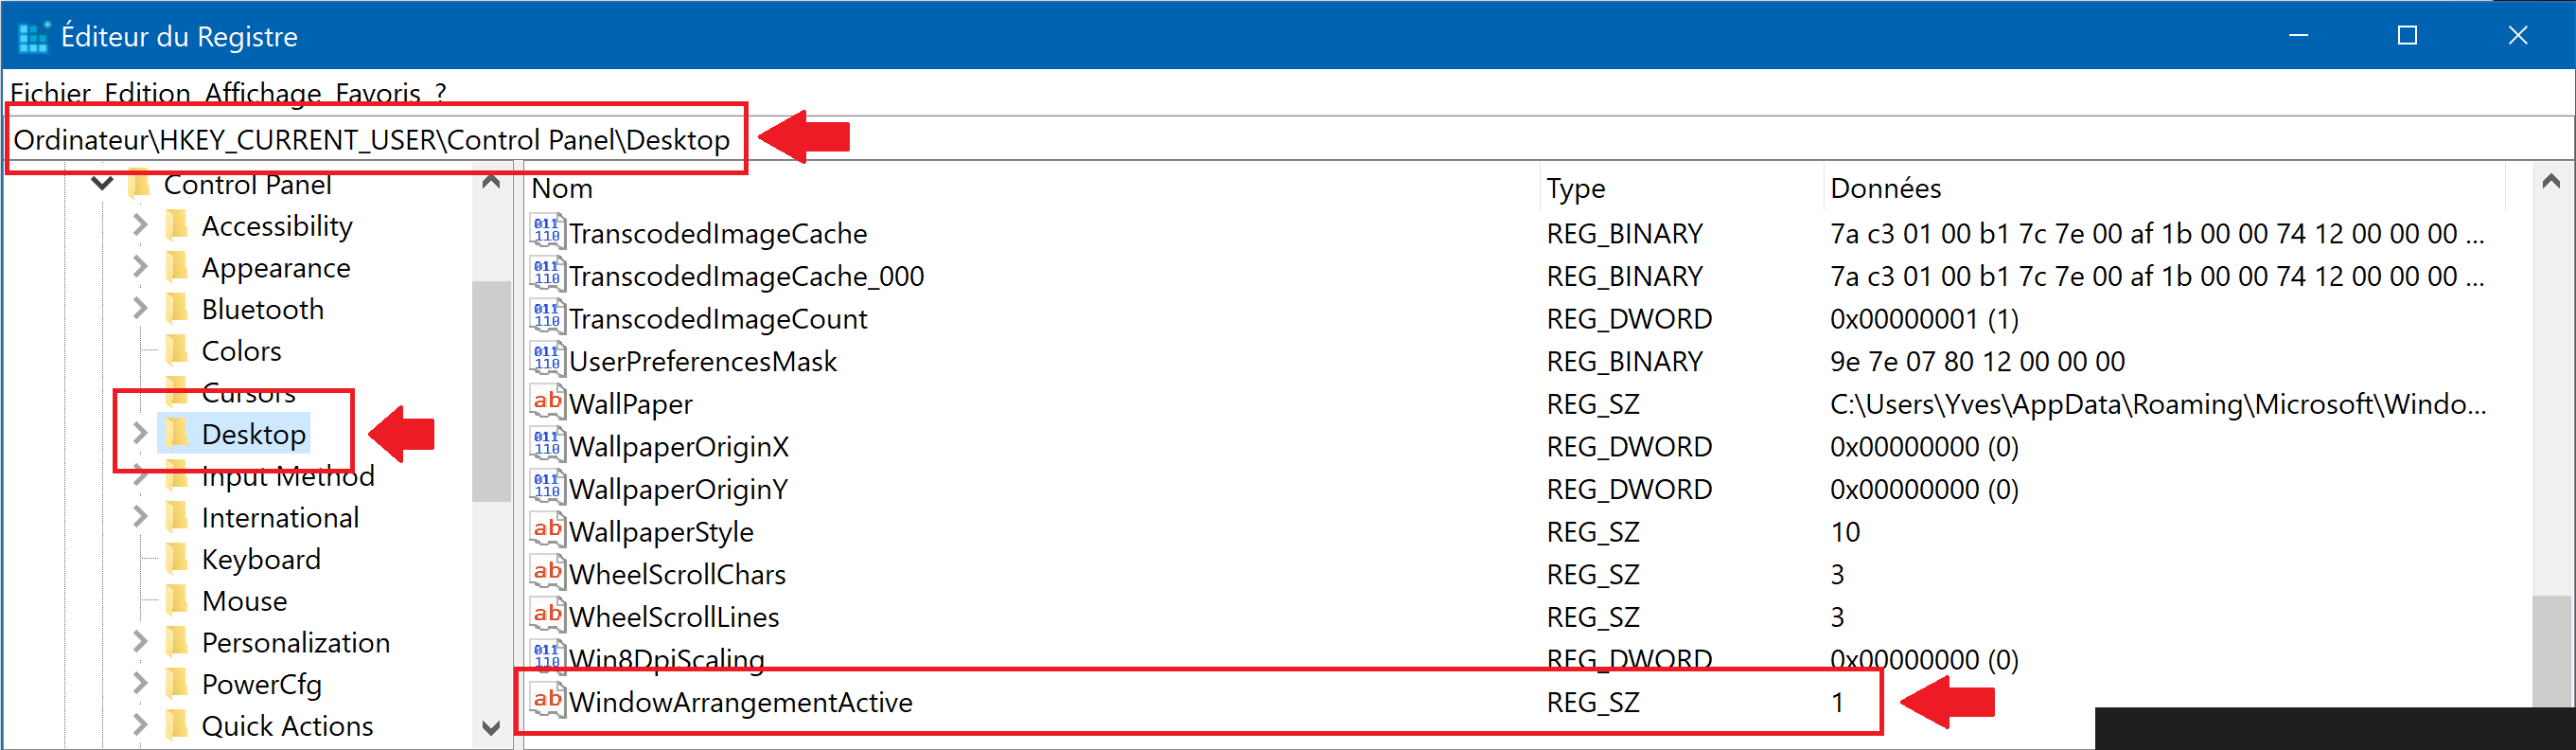This screenshot has height=750, width=2576.
Task: Open the Edition menu
Action: tap(148, 93)
